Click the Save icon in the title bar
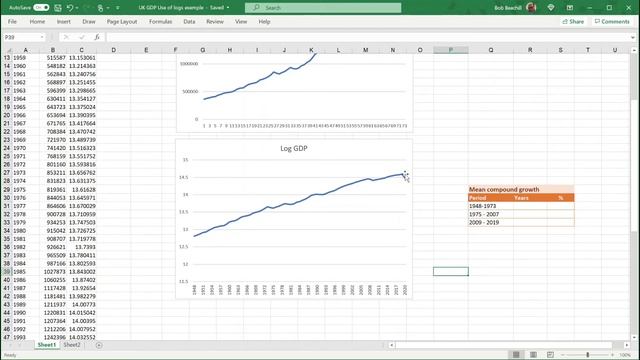The width and height of the screenshot is (640, 360). point(58,7)
